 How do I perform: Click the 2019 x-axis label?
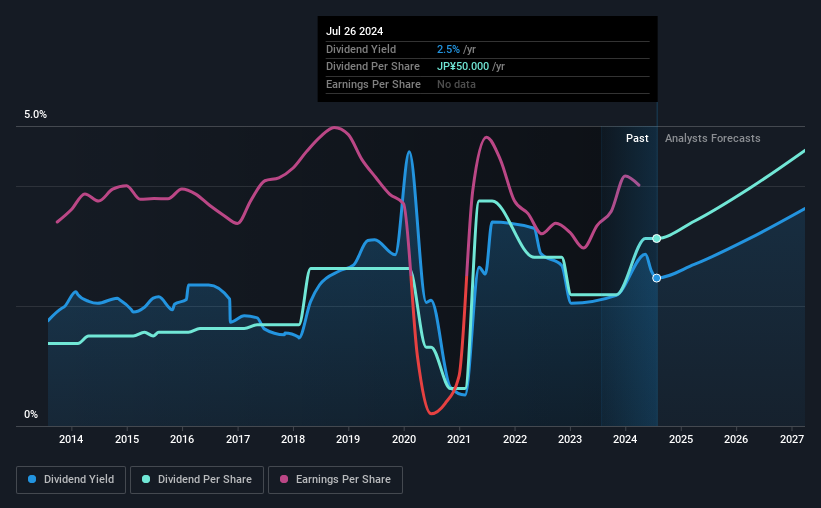348,439
